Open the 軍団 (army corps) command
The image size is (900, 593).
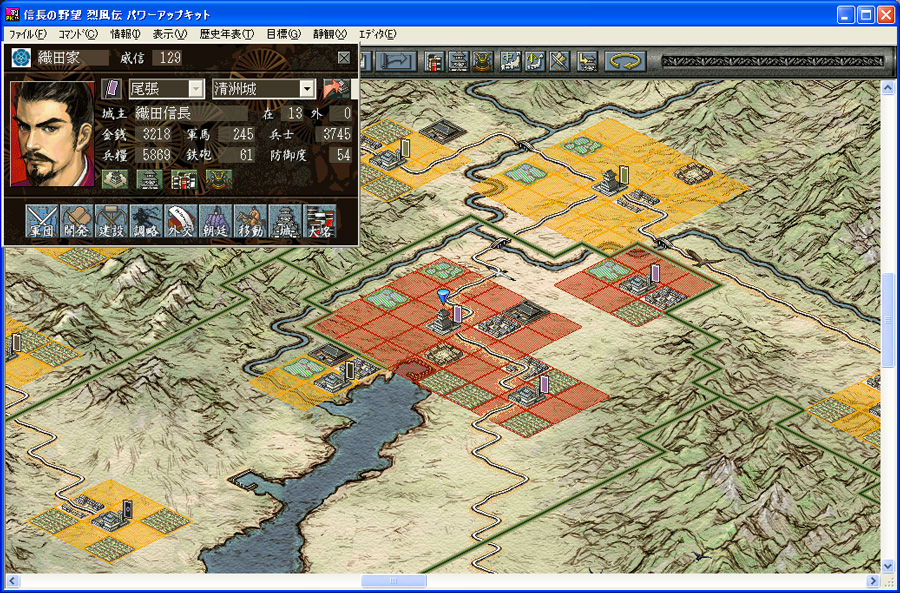click(42, 222)
